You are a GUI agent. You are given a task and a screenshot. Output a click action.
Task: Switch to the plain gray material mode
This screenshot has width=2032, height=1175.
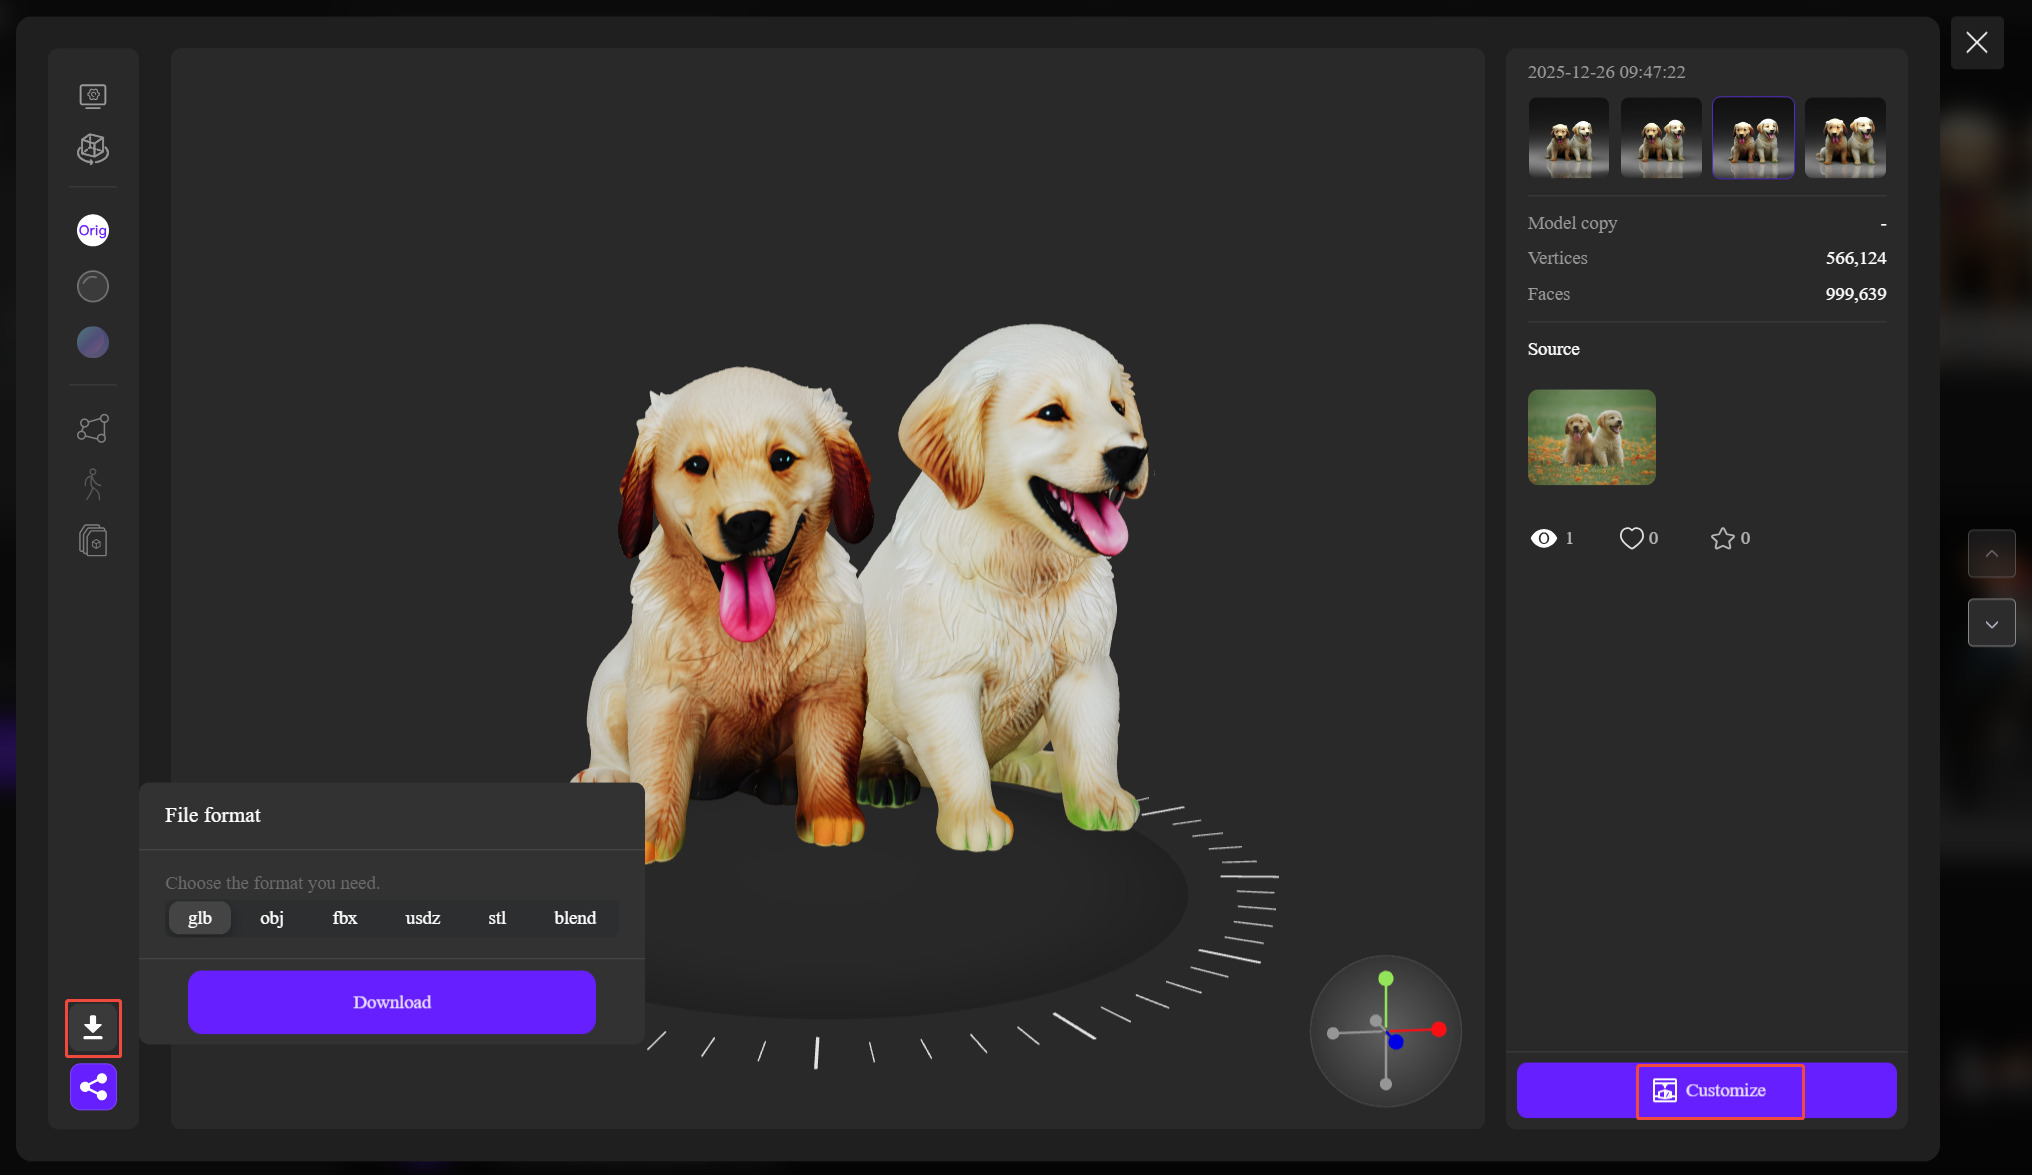pyautogui.click(x=93, y=287)
